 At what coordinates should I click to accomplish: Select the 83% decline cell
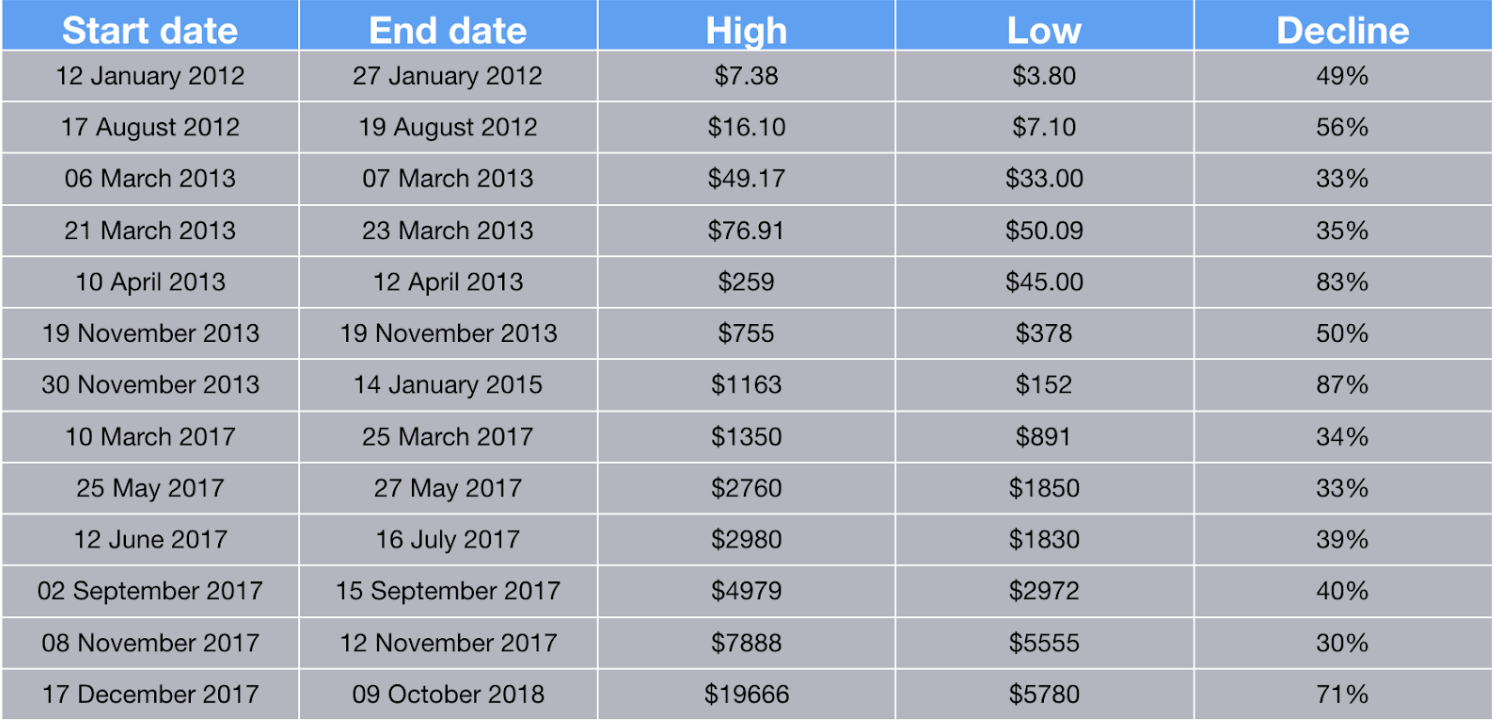(1342, 282)
